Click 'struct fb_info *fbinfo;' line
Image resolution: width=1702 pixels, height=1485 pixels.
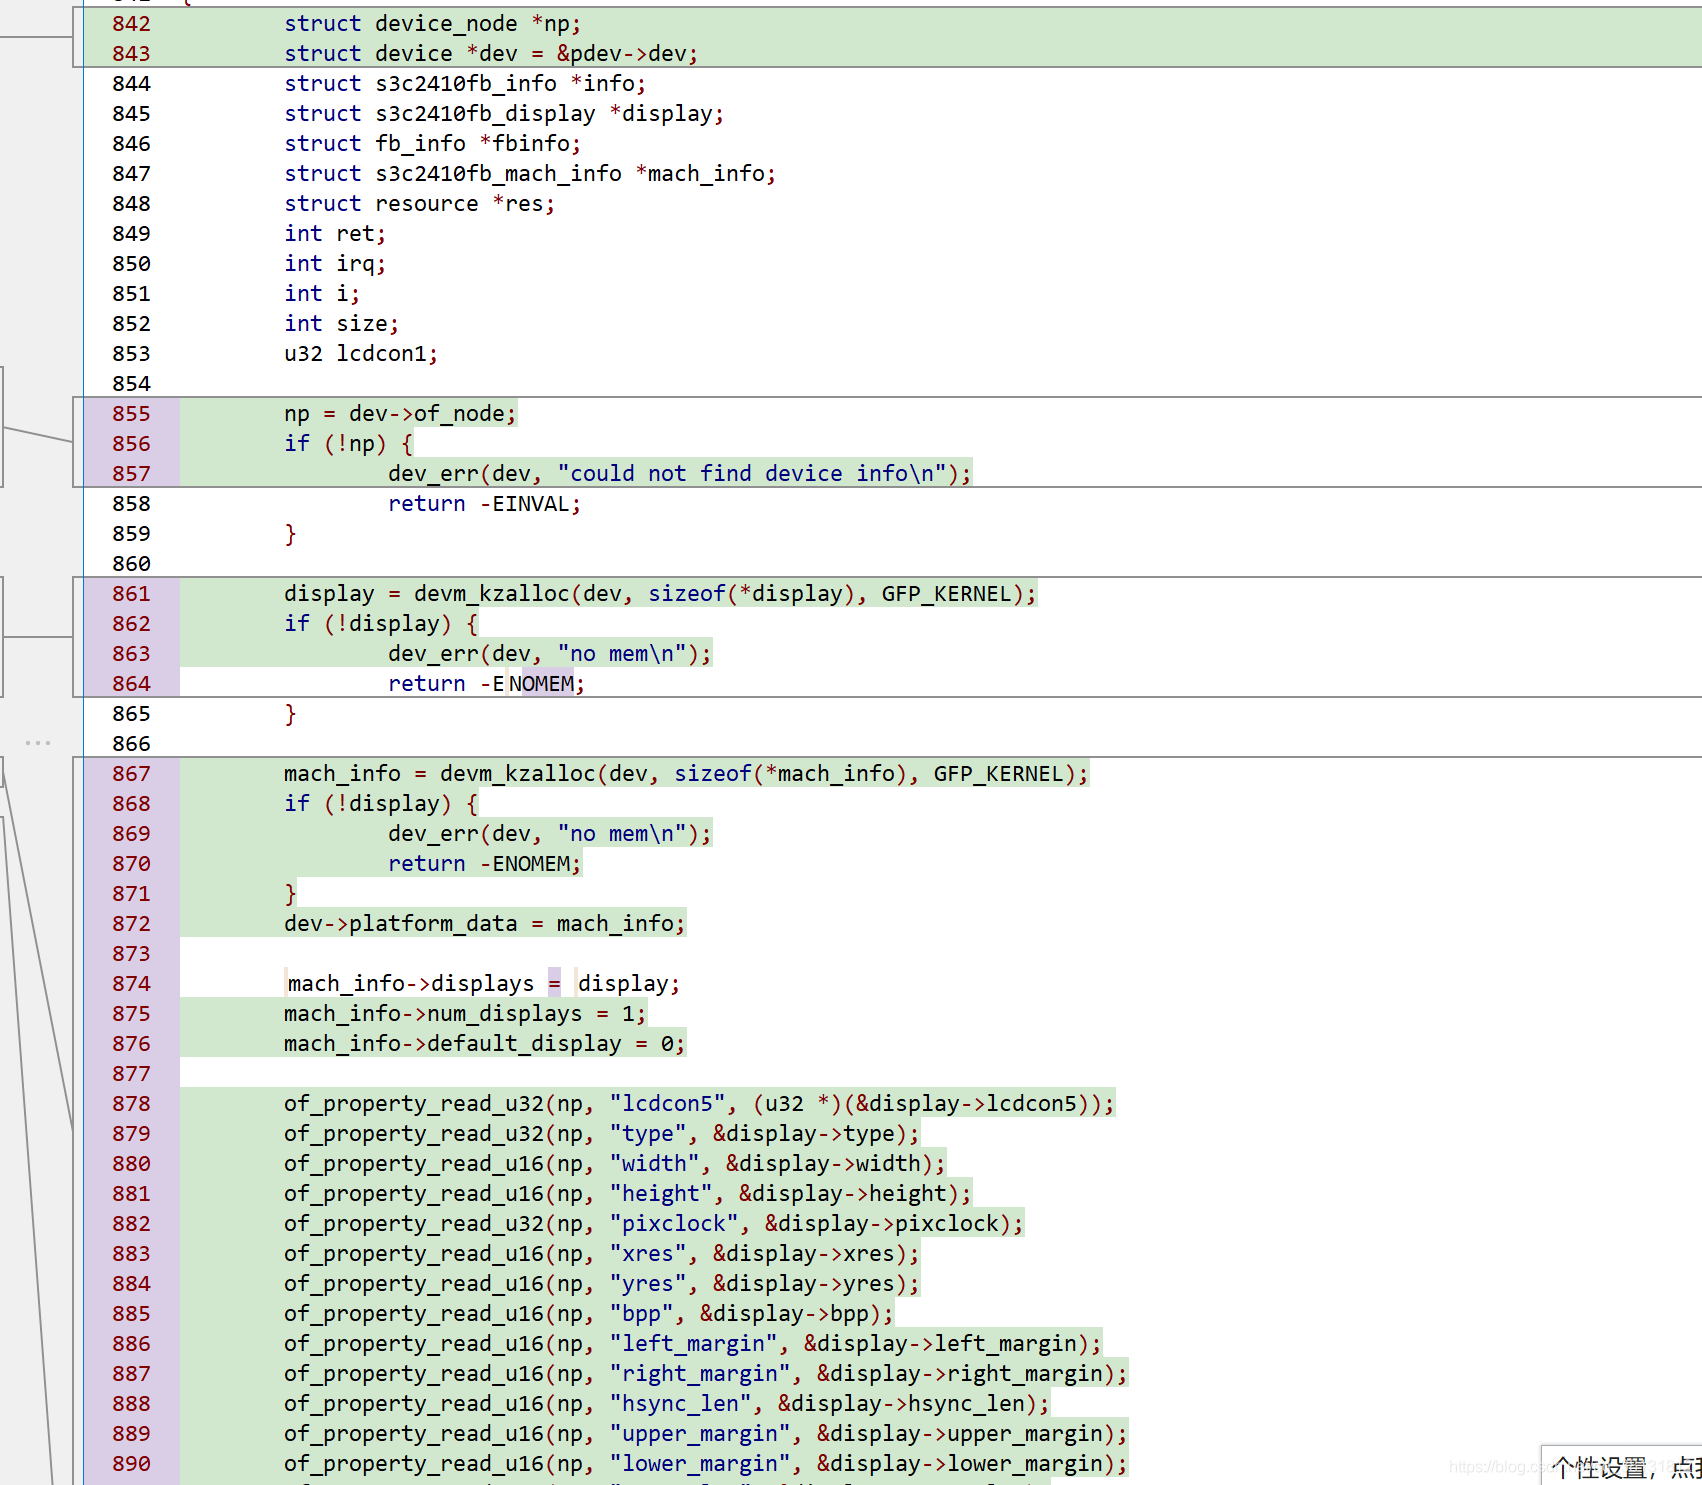[x=432, y=143]
